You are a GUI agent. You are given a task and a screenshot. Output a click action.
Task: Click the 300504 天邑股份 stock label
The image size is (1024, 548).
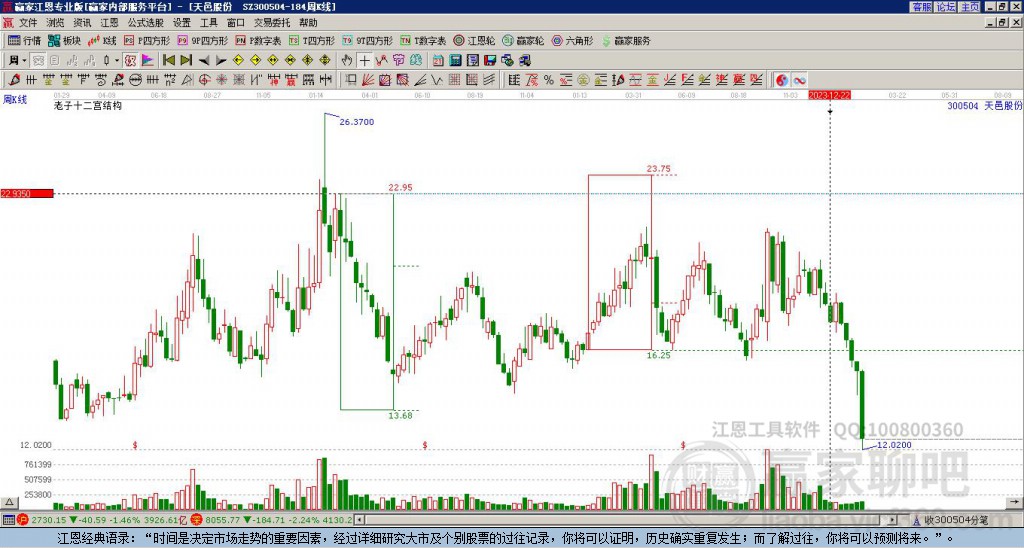(985, 105)
